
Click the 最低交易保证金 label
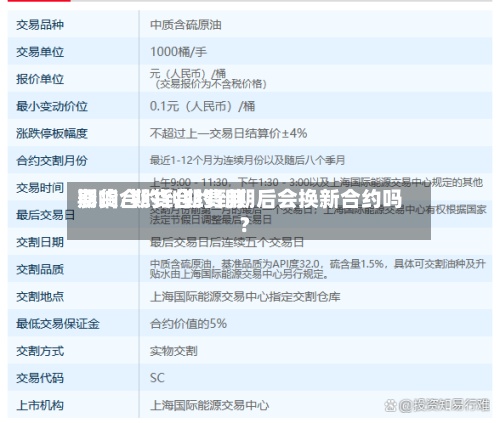[x=58, y=324]
